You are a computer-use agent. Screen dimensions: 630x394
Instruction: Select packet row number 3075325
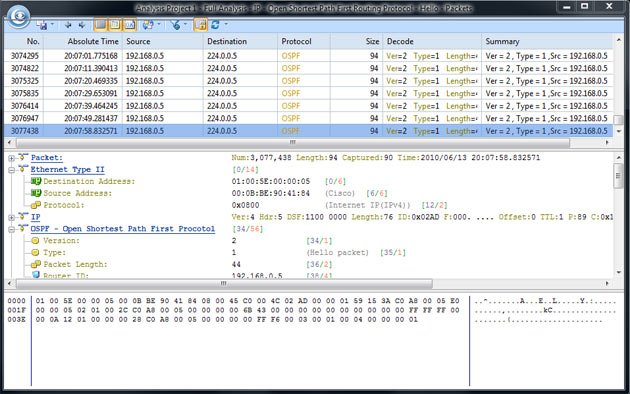click(x=309, y=81)
